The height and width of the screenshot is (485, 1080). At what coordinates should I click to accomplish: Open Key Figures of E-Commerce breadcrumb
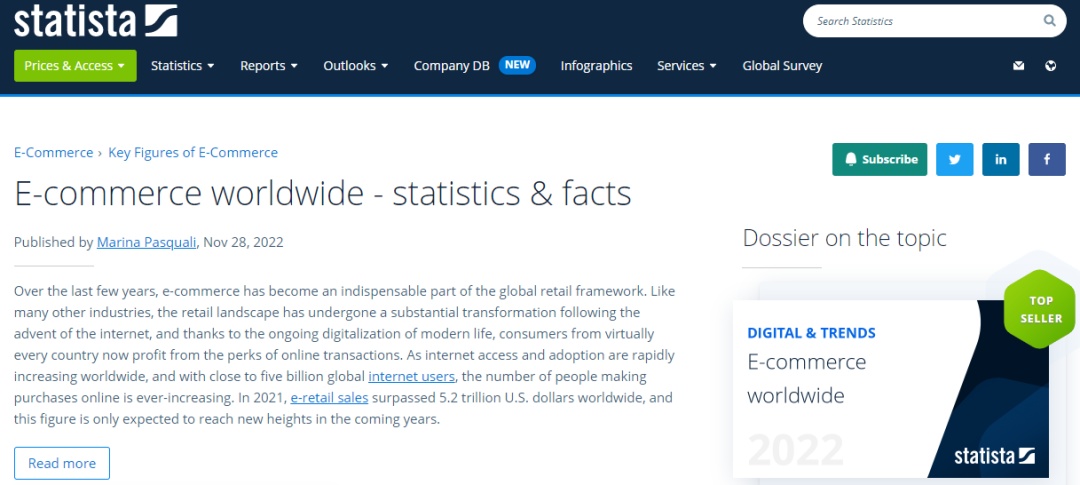[x=193, y=152]
